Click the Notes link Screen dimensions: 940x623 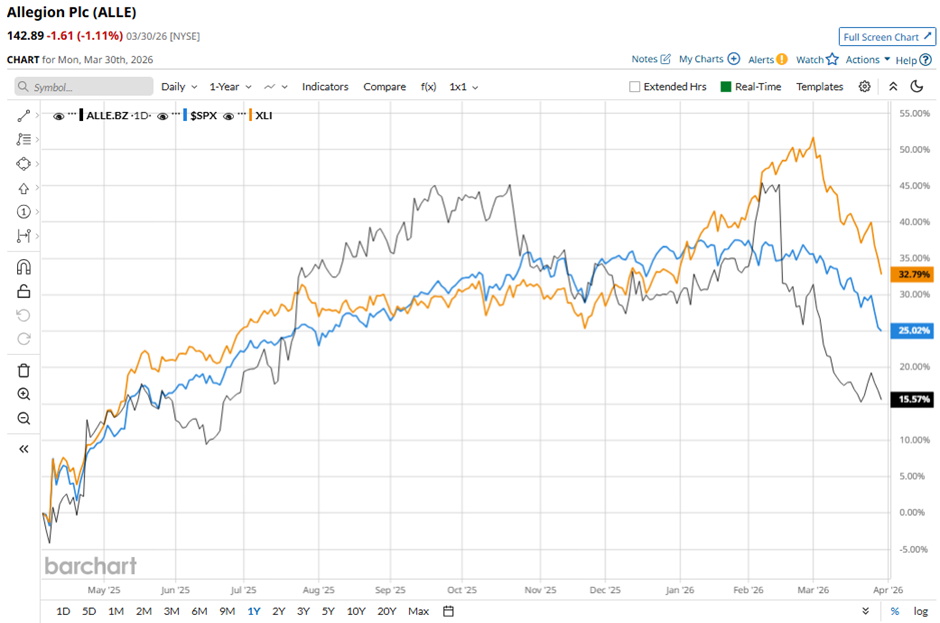click(x=644, y=59)
